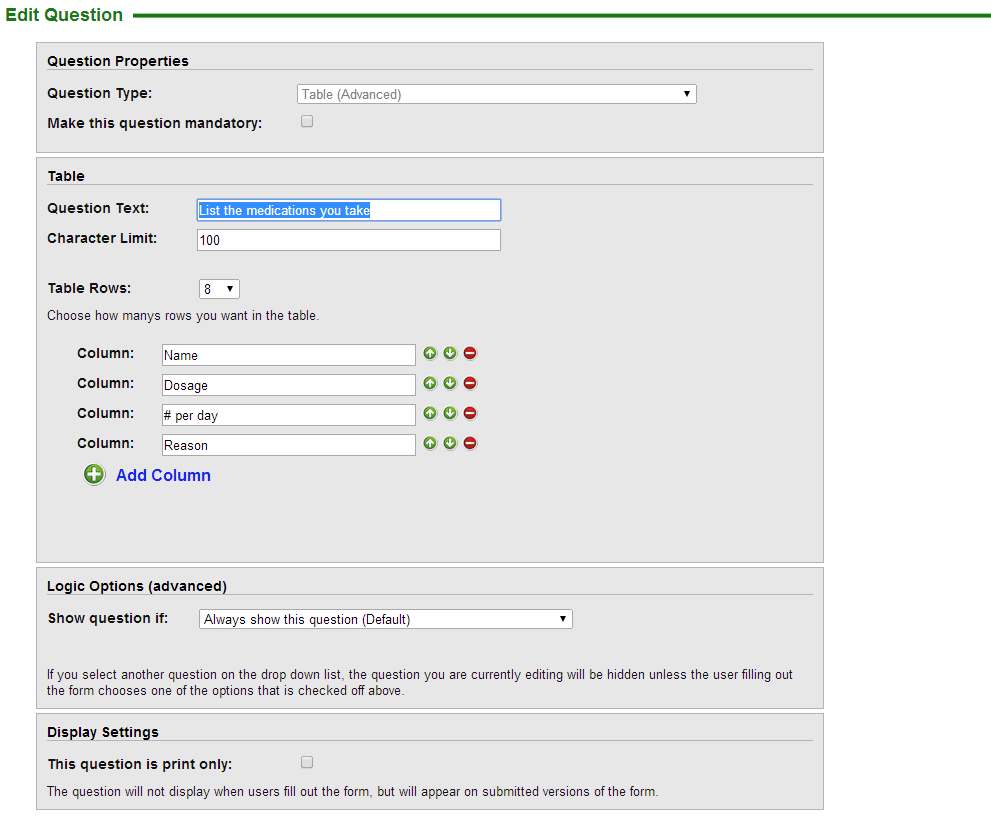Edit the Reason column field
Image resolution: width=991 pixels, height=820 pixels.
click(x=289, y=445)
